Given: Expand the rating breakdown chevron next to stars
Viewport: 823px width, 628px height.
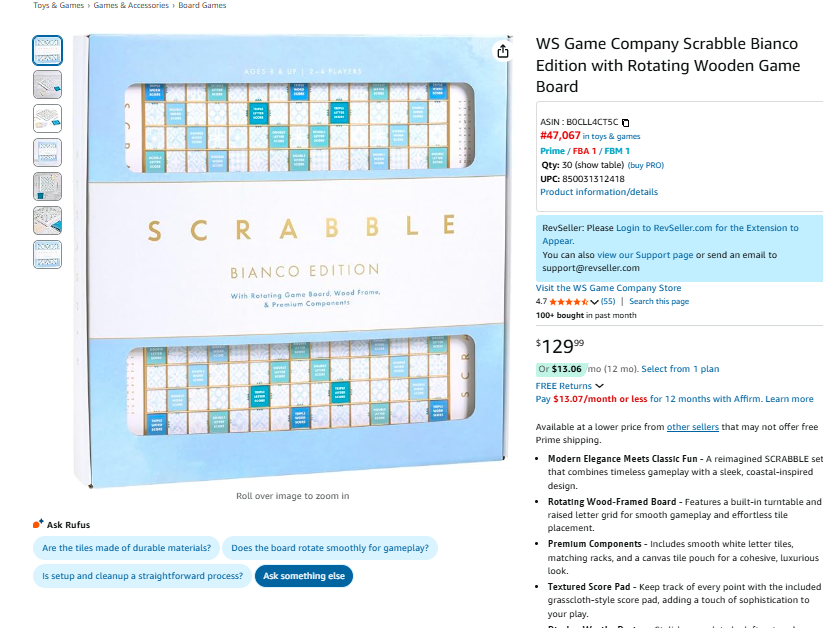Looking at the screenshot, I should 594,301.
